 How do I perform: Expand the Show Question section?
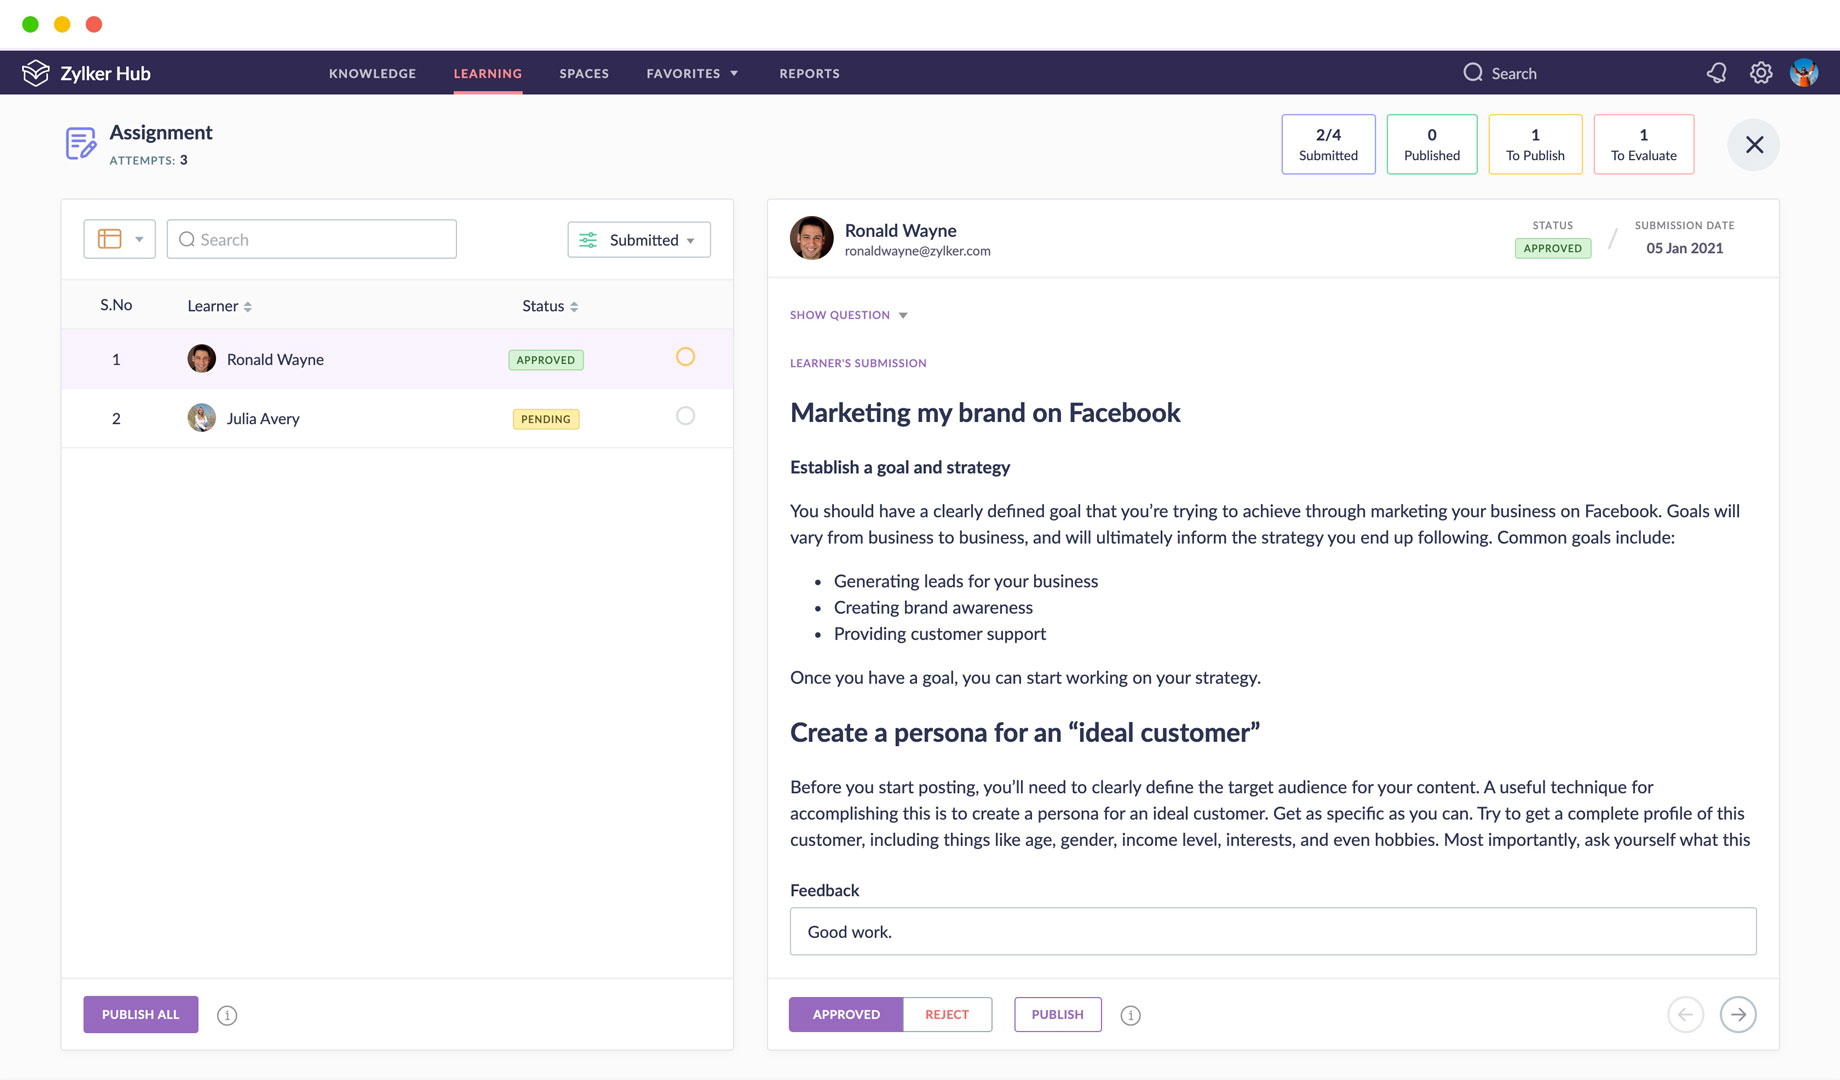[x=848, y=315]
